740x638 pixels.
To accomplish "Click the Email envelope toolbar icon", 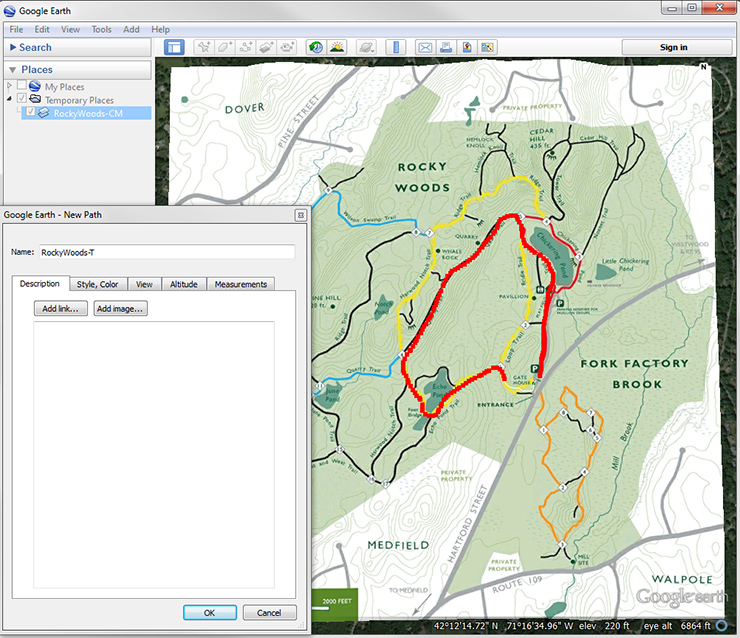I will 425,47.
